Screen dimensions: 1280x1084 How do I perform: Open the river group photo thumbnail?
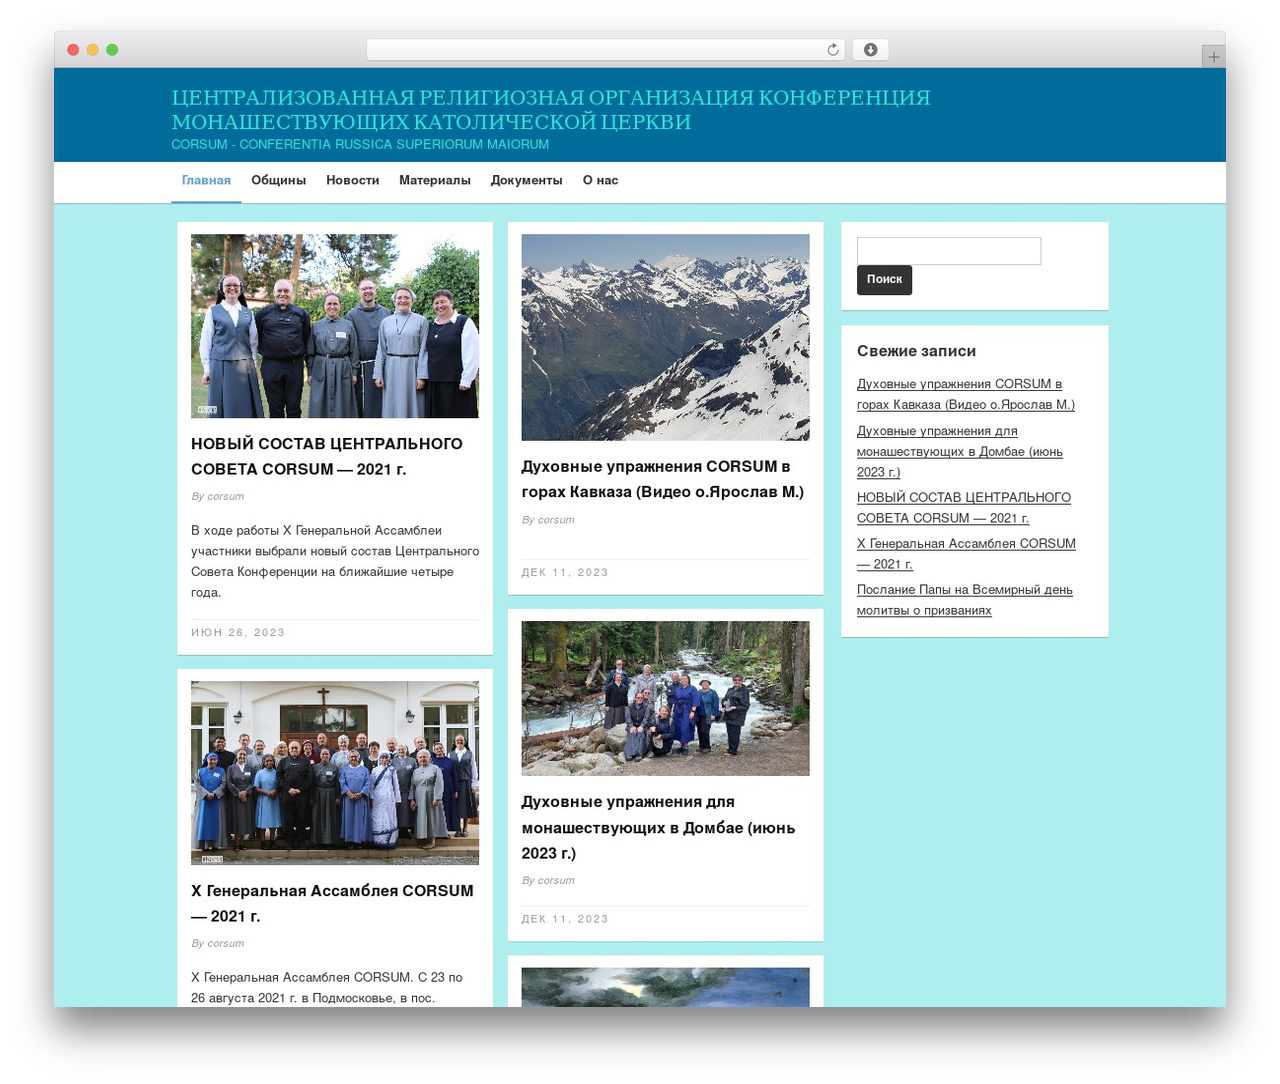(665, 698)
